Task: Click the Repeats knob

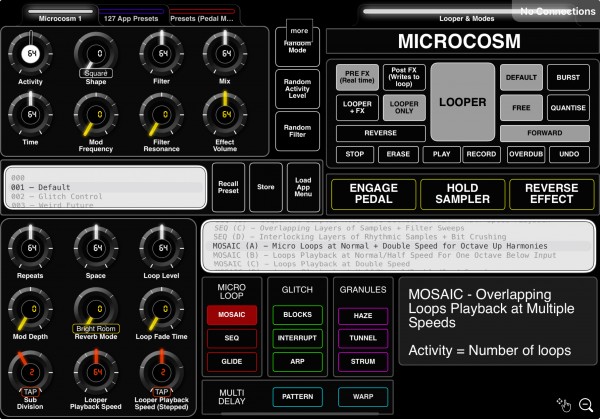Action: 30,248
